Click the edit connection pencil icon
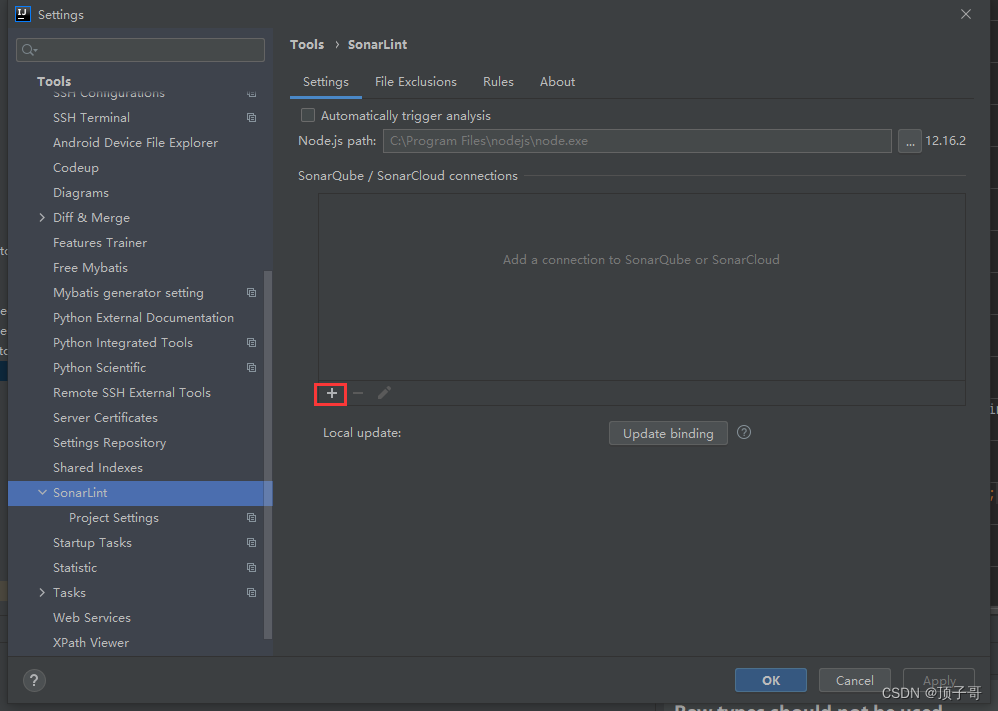 point(384,393)
